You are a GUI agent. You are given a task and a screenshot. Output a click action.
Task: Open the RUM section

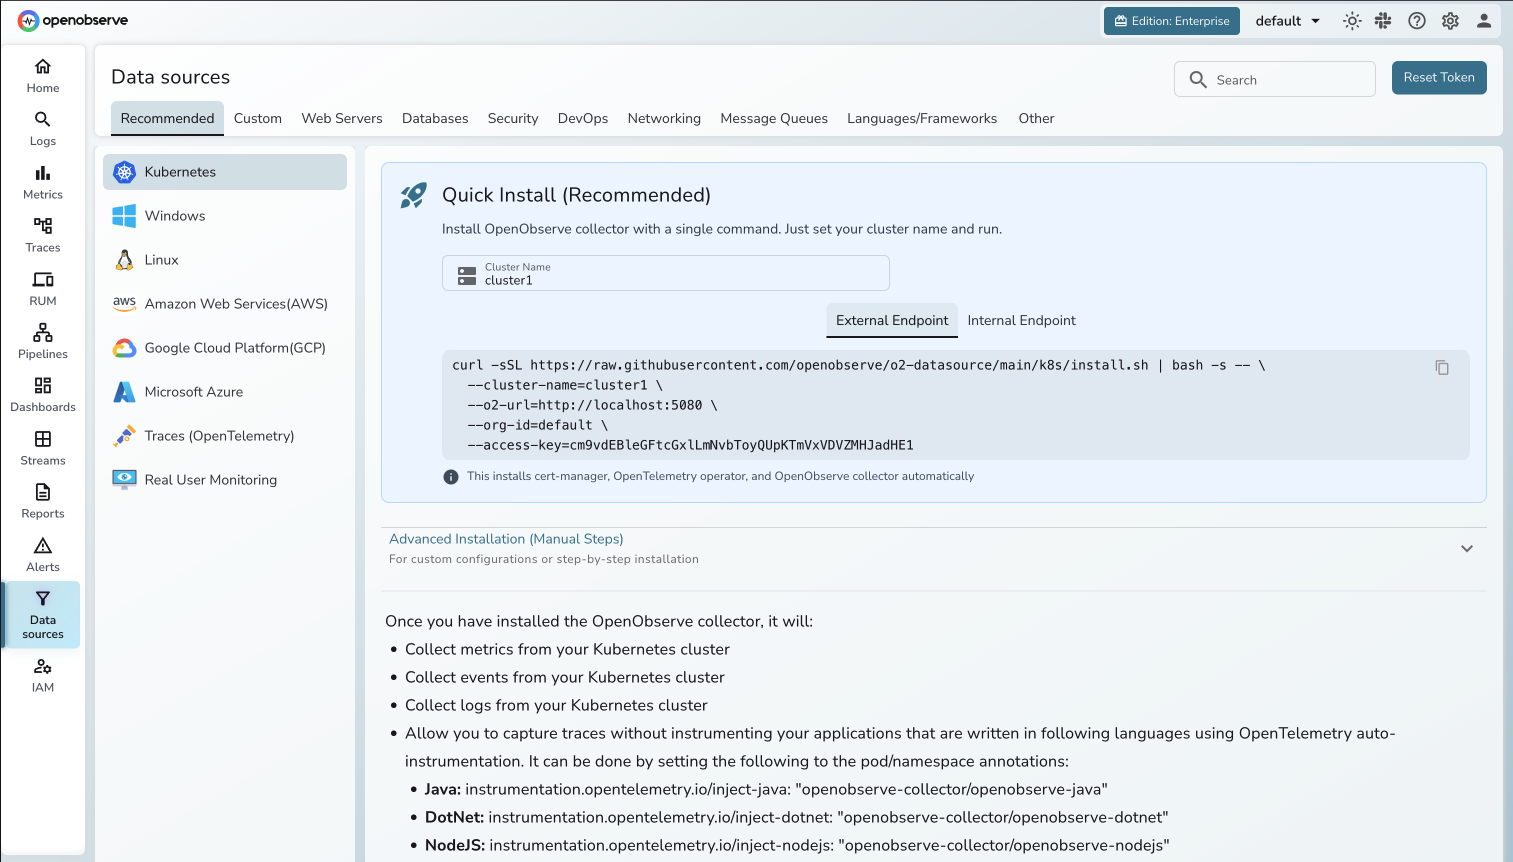click(x=42, y=288)
